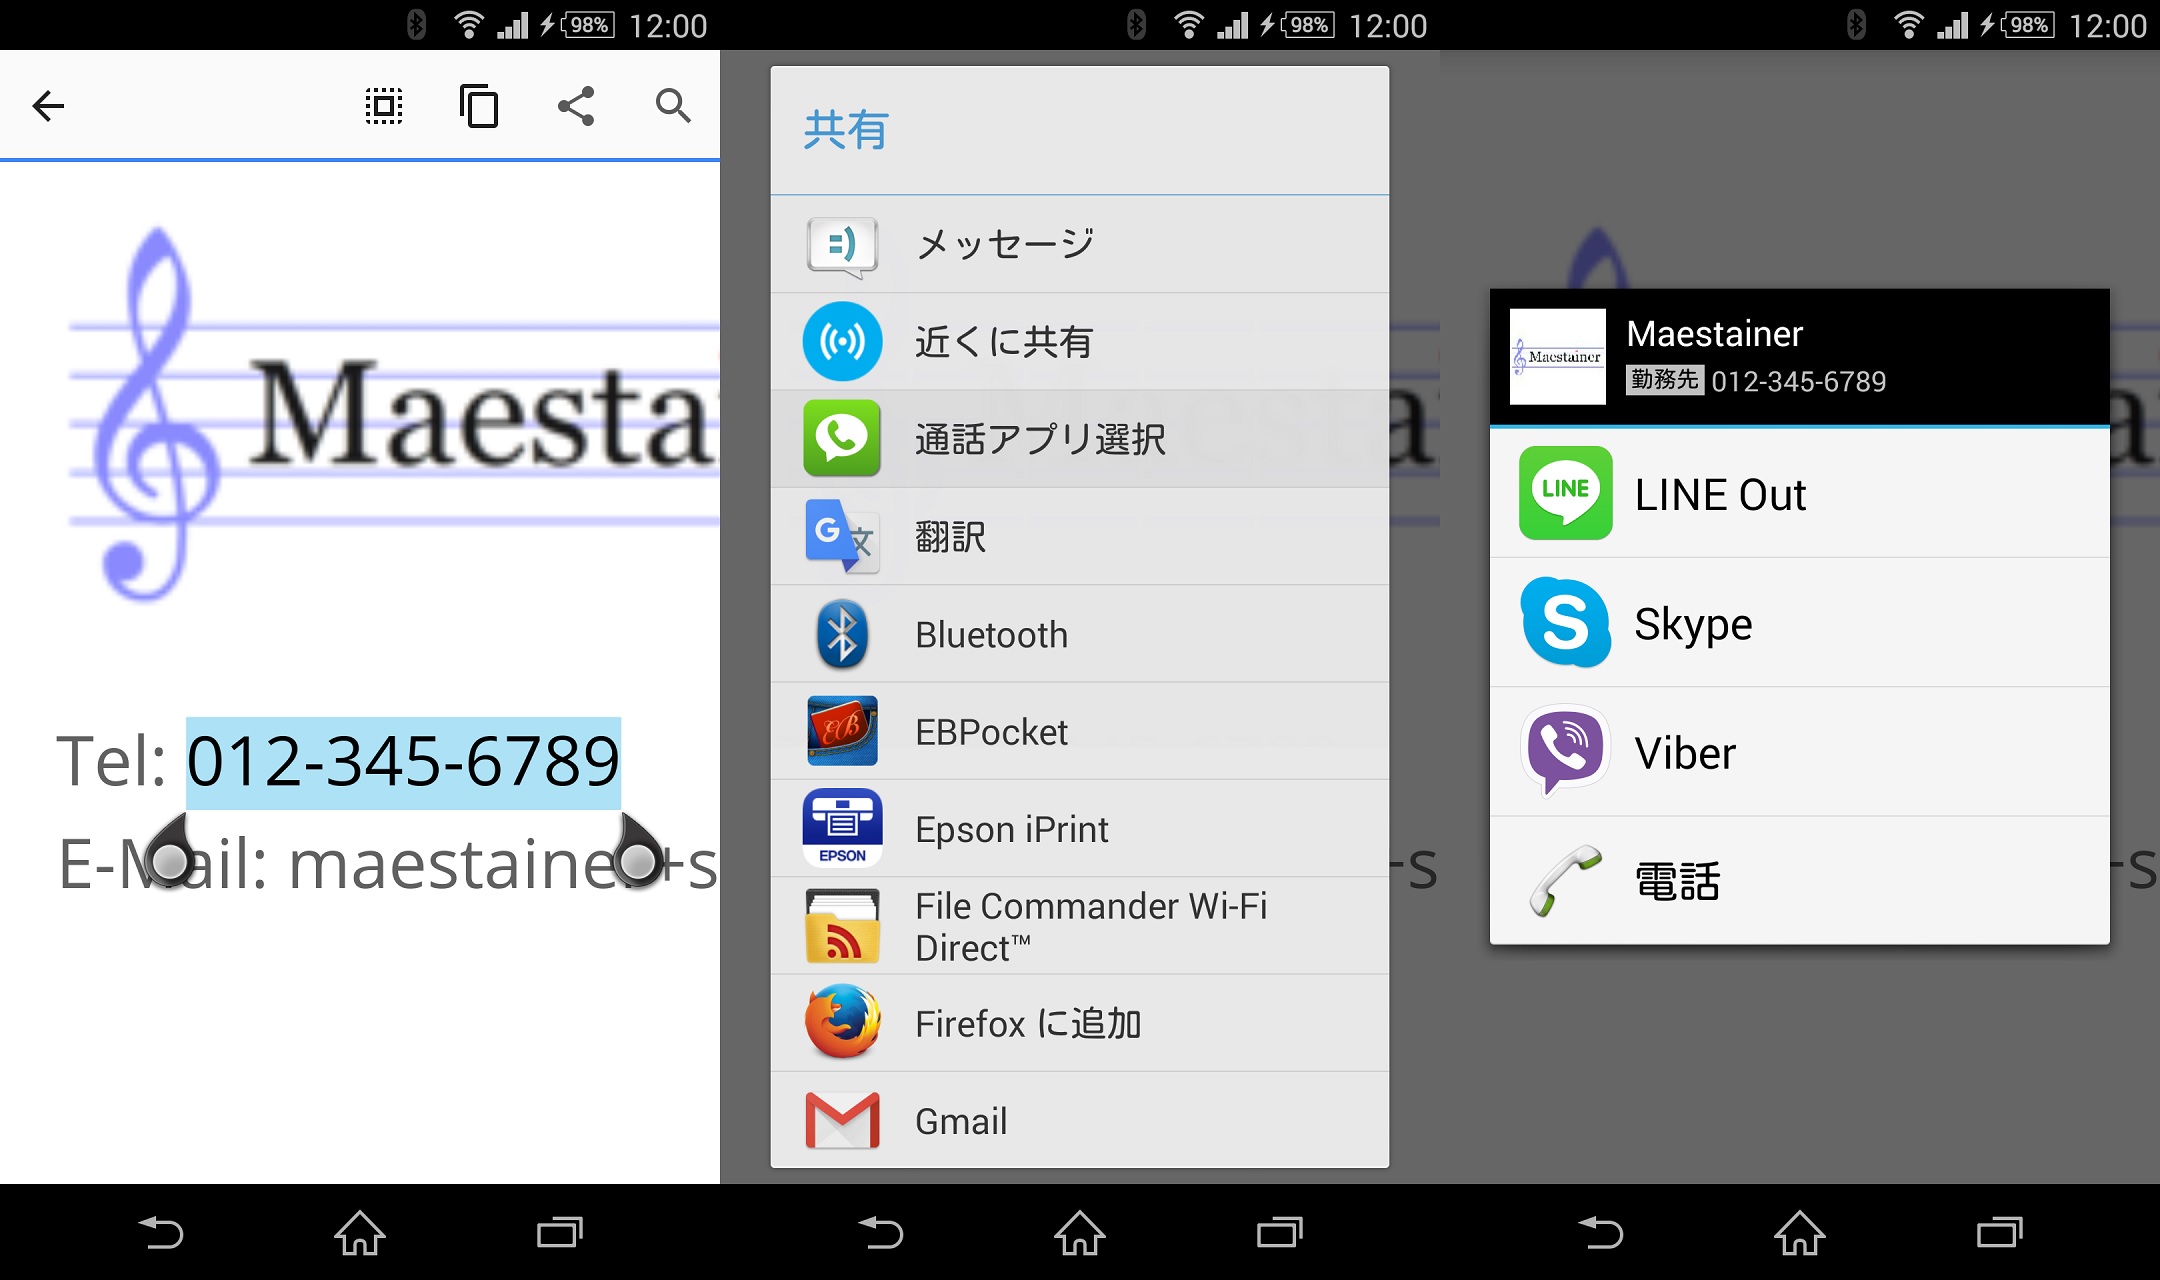2160x1280 pixels.
Task: Share with メッセージ from the share sheet
Action: (1003, 243)
